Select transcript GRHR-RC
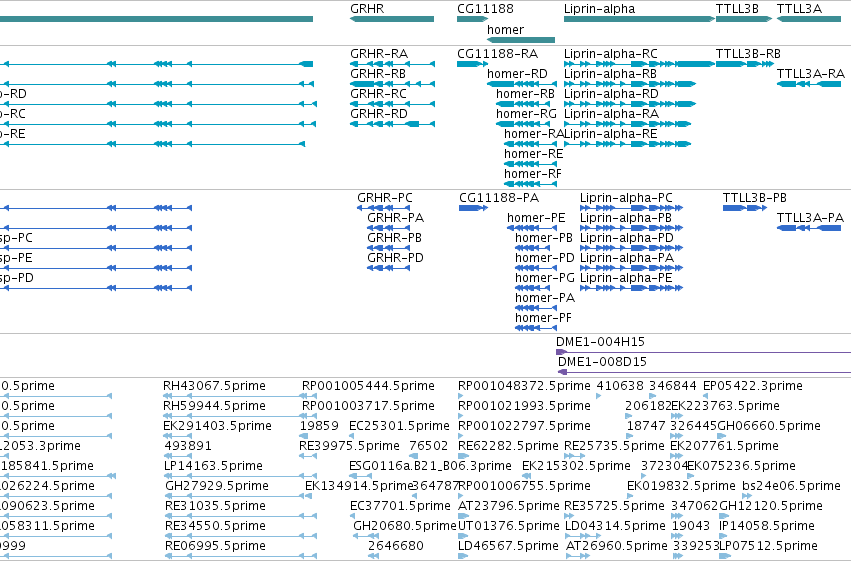 378,94
